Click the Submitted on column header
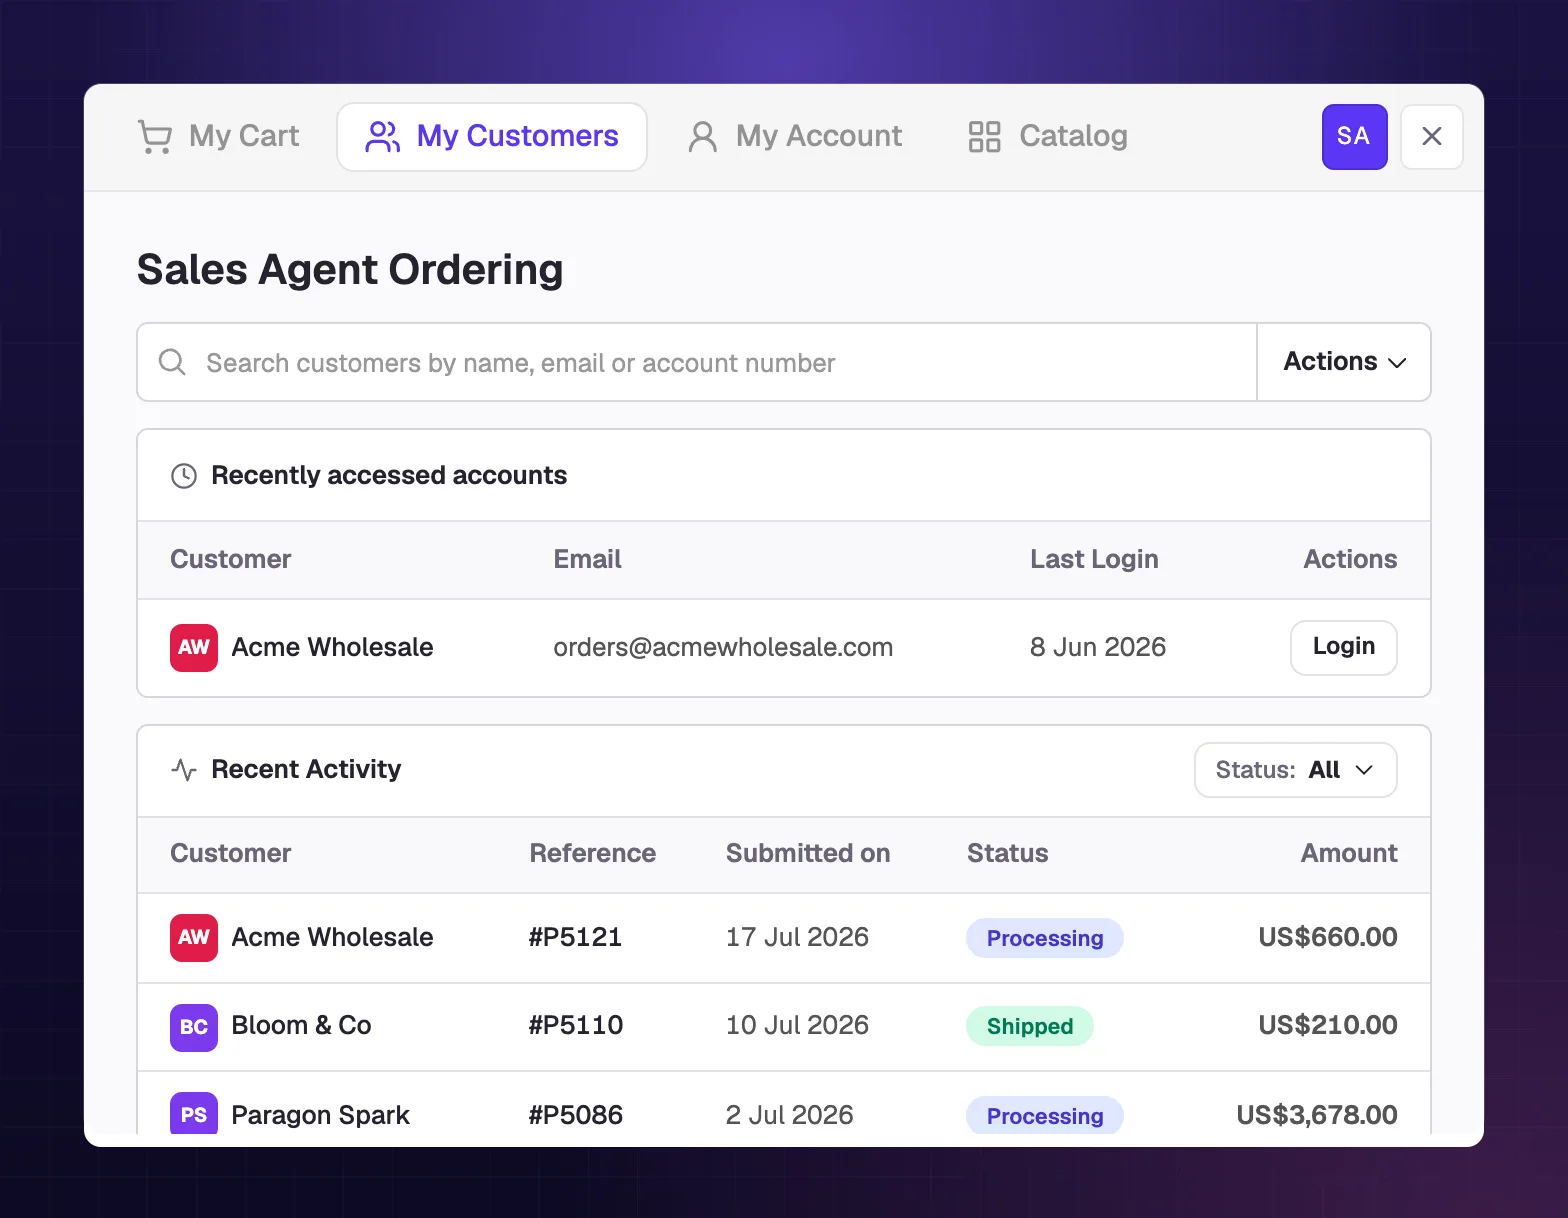1568x1218 pixels. coord(808,853)
